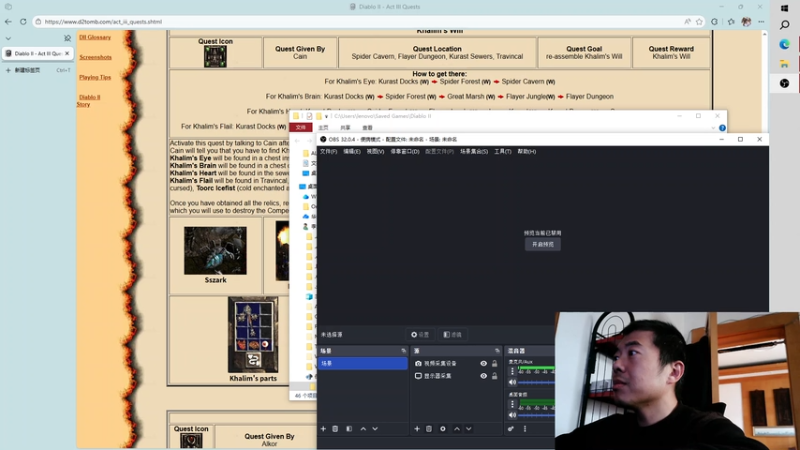Move source down in sources toolbar
Viewport: 800px width, 450px height.
point(468,429)
